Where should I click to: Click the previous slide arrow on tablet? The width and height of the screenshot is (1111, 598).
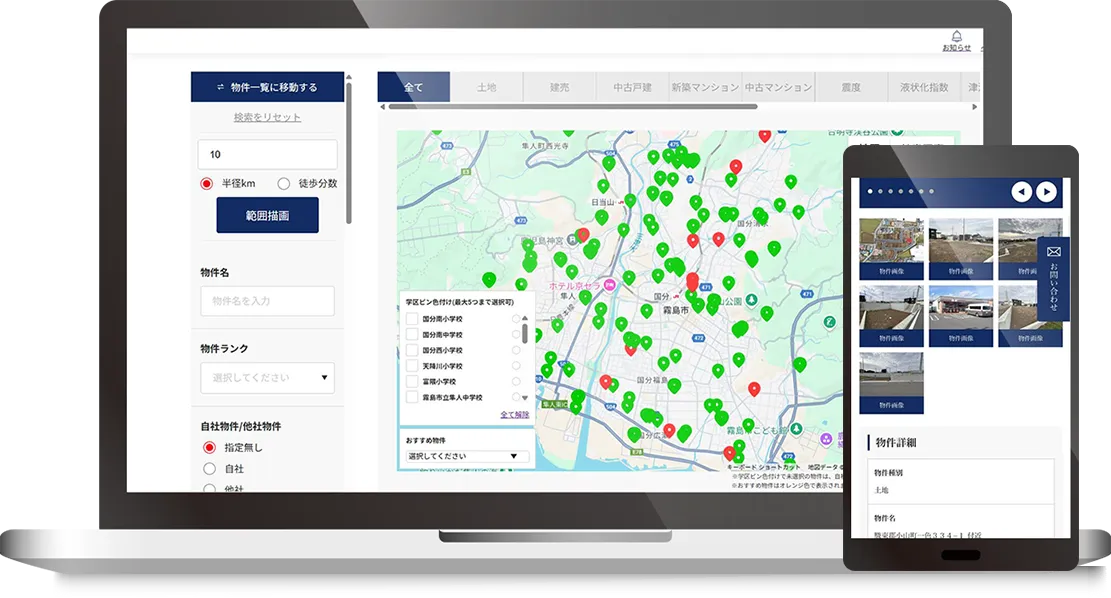[x=1021, y=192]
